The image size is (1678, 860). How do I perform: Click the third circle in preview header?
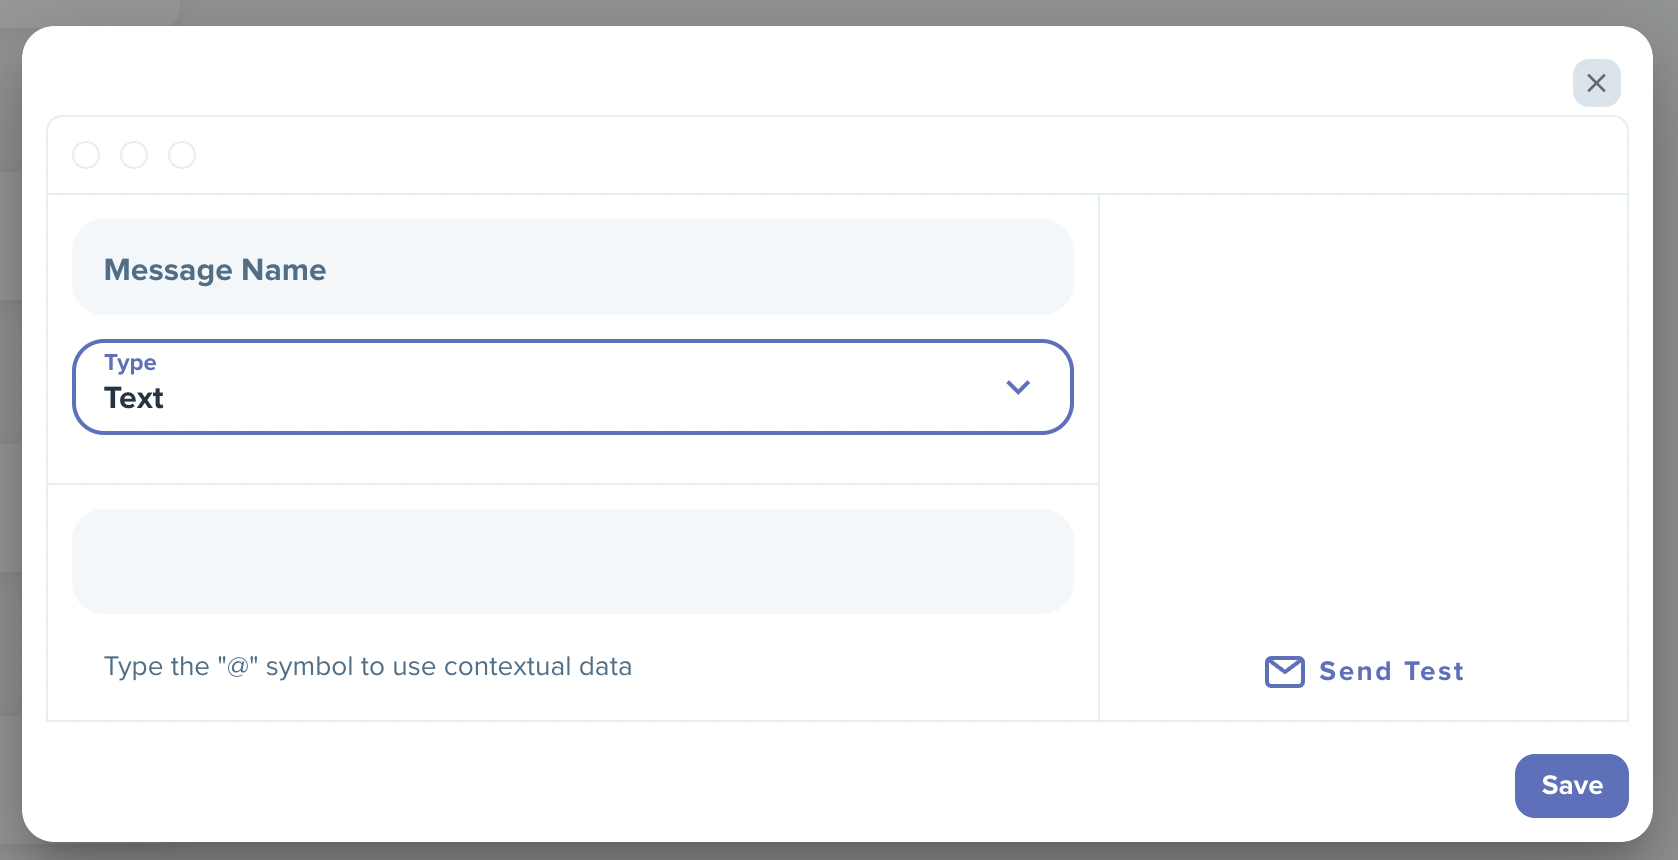[x=182, y=155]
